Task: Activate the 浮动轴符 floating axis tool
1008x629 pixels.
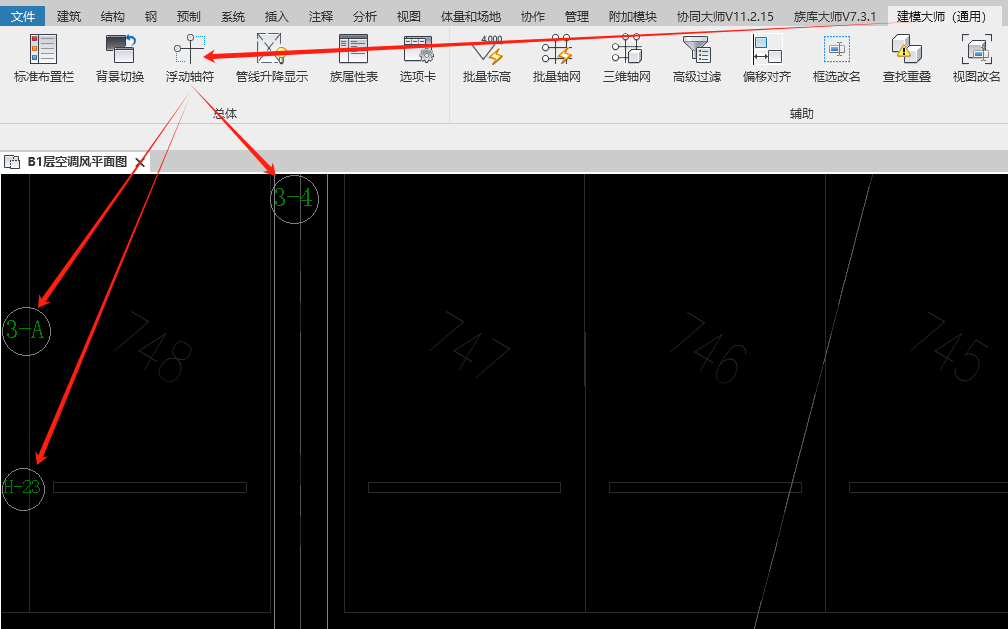Action: click(x=190, y=59)
